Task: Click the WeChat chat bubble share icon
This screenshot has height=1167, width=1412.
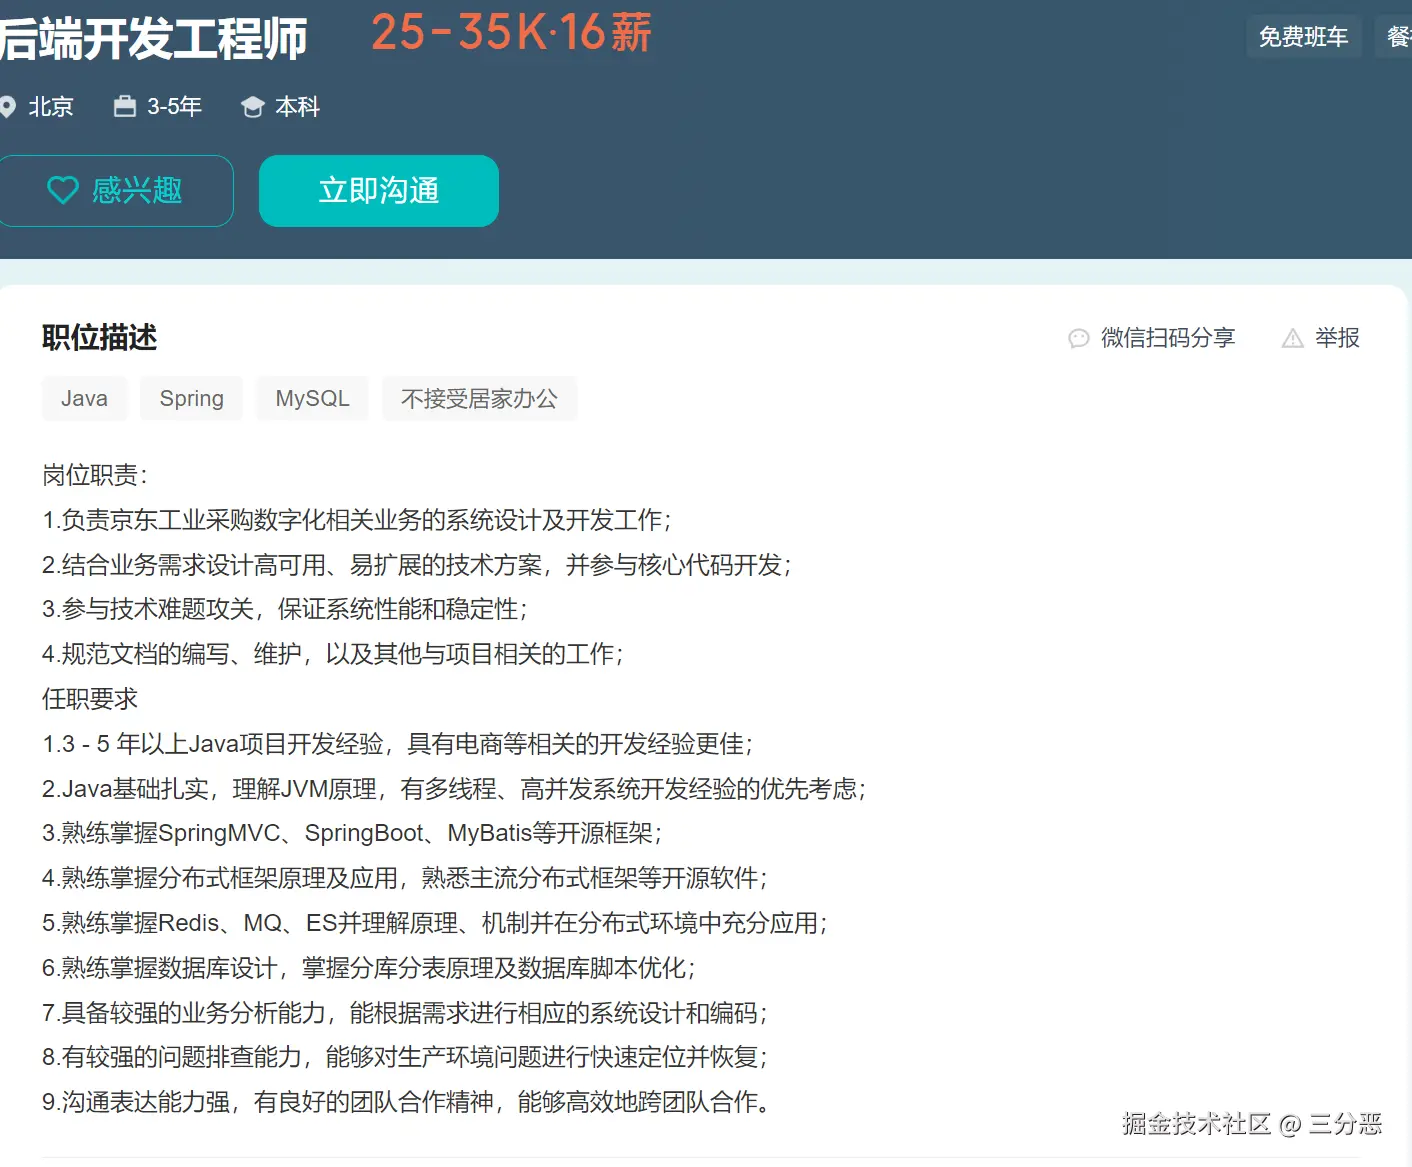Action: tap(1079, 338)
